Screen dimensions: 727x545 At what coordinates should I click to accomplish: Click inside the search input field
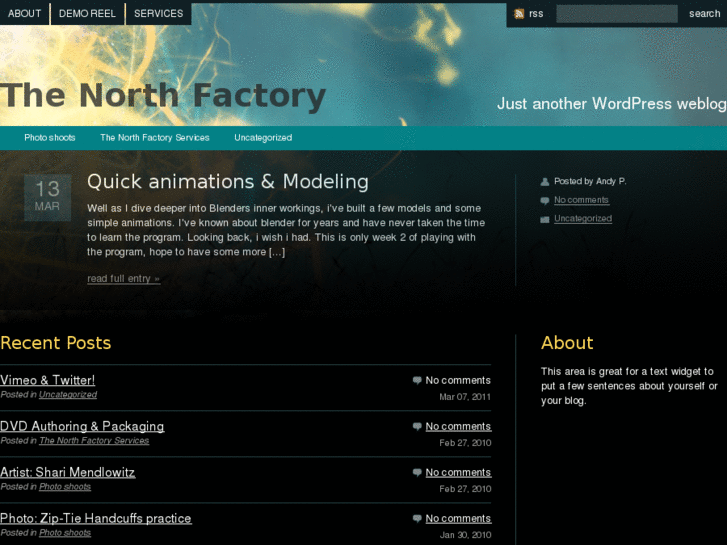tap(617, 14)
